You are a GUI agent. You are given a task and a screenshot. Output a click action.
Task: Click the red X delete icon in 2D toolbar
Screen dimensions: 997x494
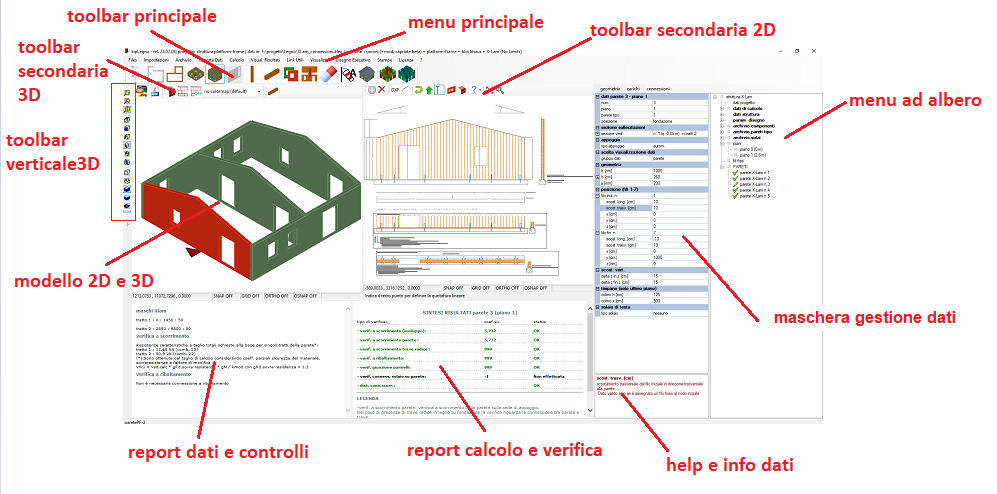[x=381, y=90]
